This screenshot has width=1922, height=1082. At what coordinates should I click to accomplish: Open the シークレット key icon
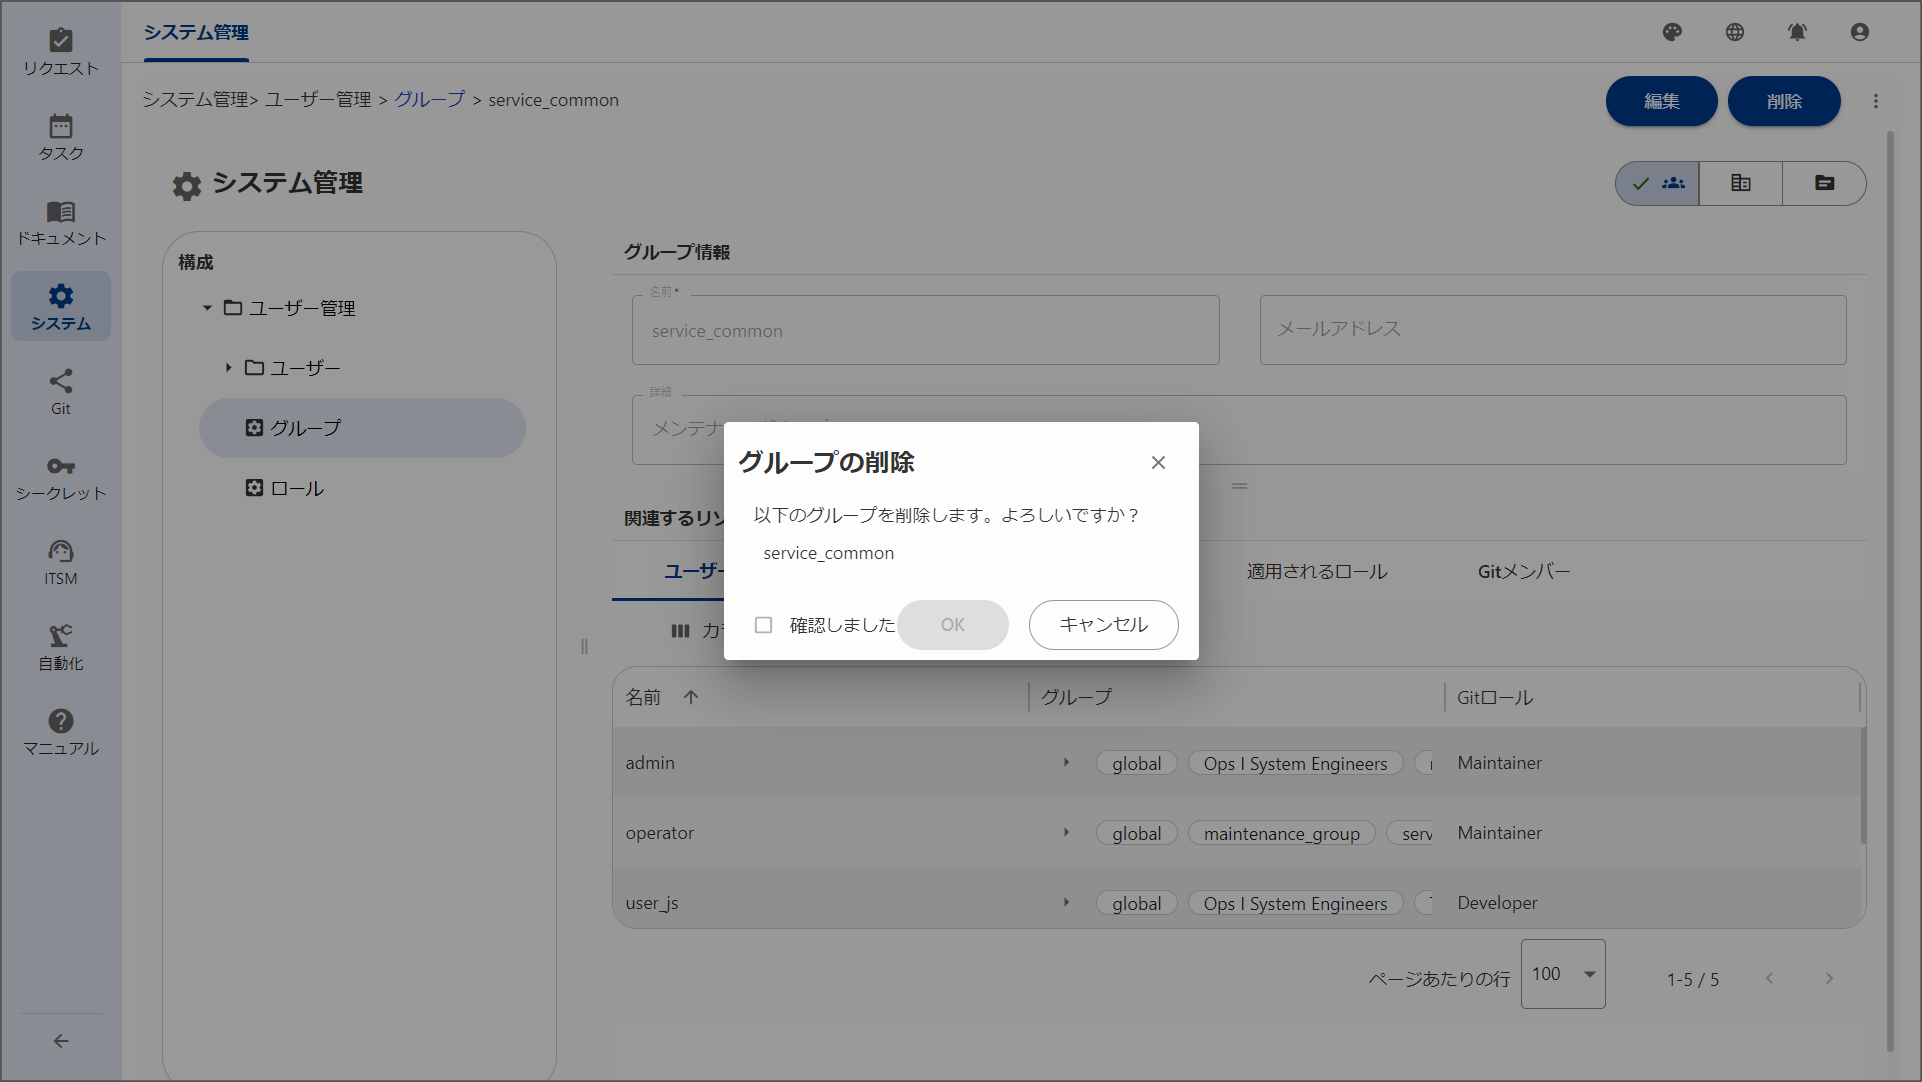coord(61,466)
